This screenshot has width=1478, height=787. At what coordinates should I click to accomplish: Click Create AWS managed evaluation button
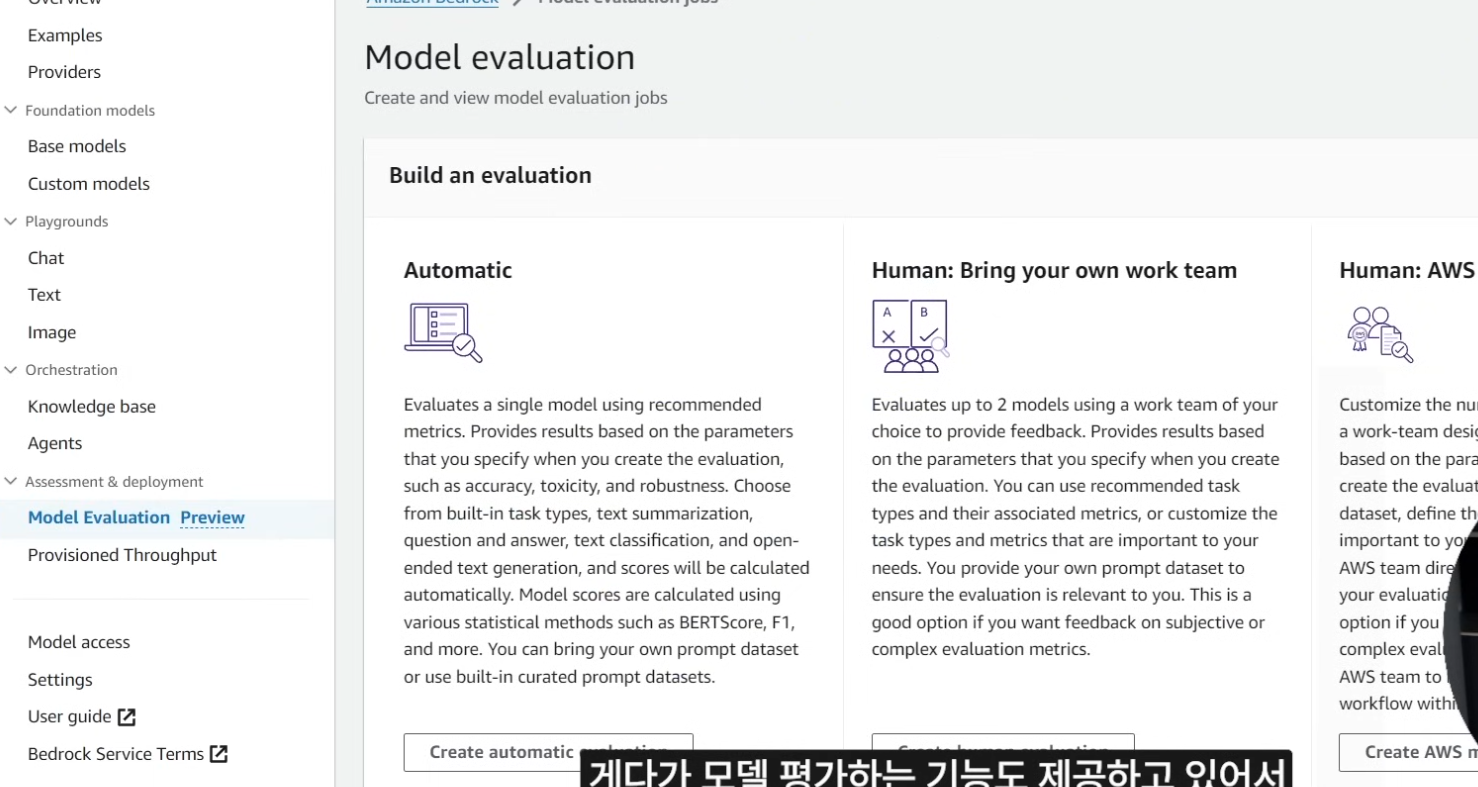coord(1408,752)
